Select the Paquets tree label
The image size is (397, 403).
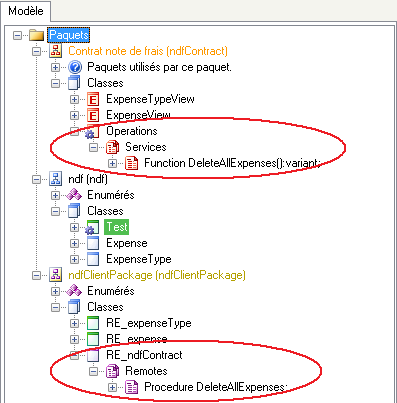[69, 35]
